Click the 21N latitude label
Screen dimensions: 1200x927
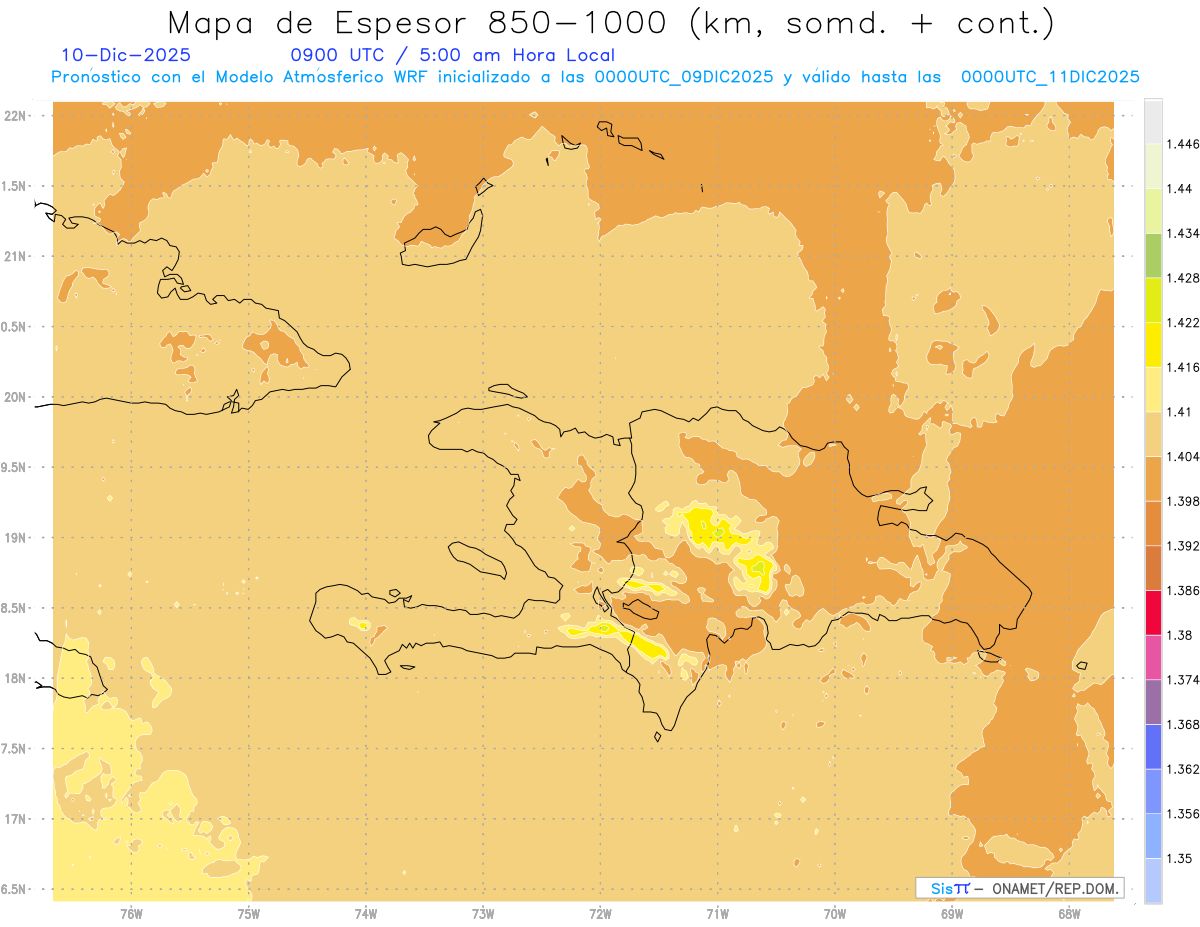(x=17, y=256)
